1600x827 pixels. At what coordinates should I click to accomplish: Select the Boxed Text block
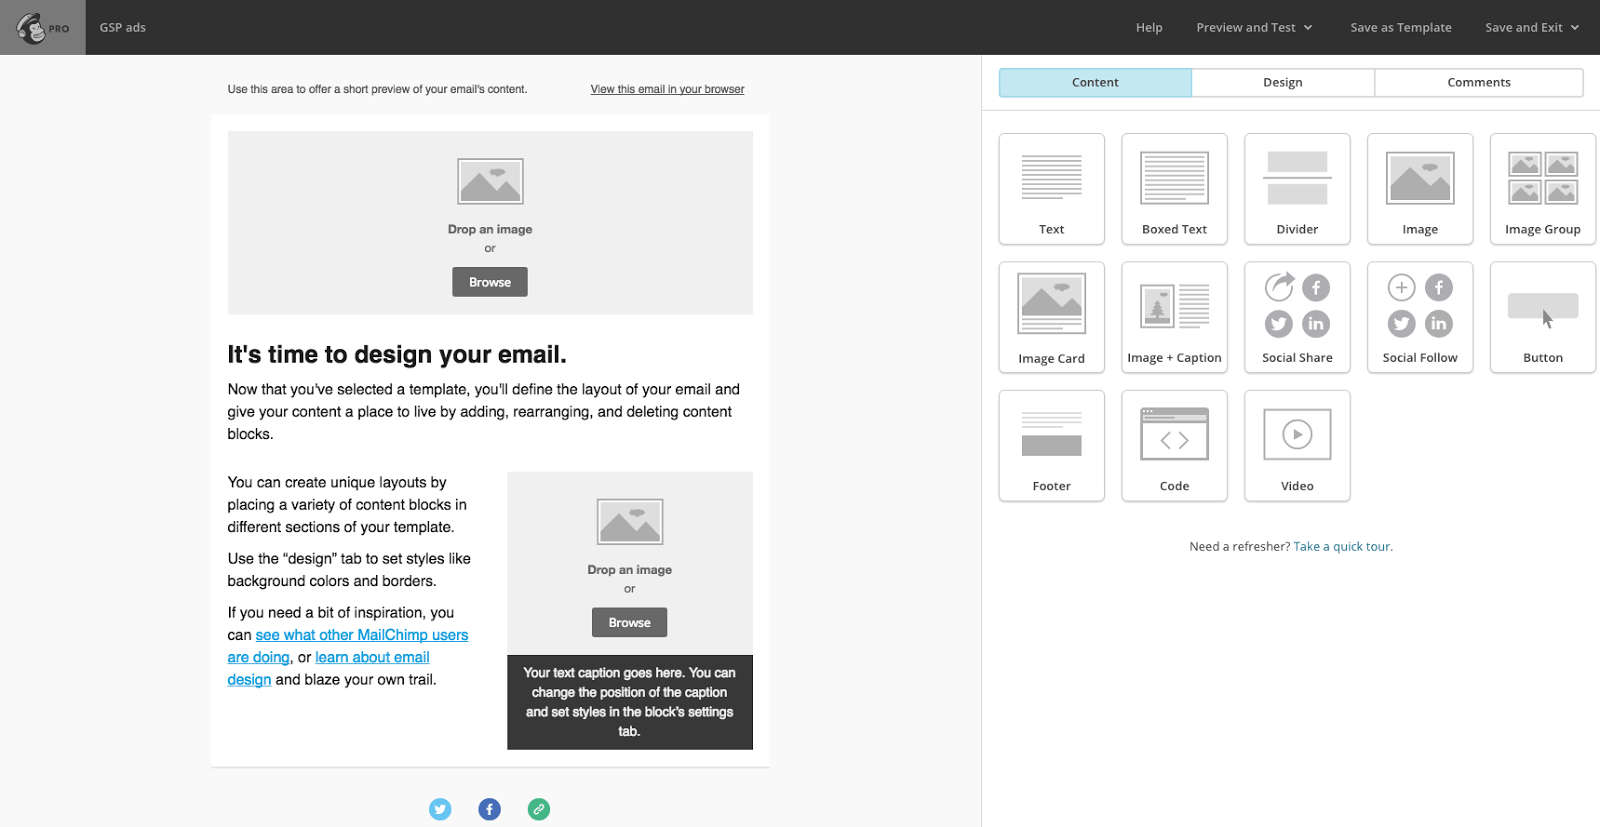coord(1174,189)
